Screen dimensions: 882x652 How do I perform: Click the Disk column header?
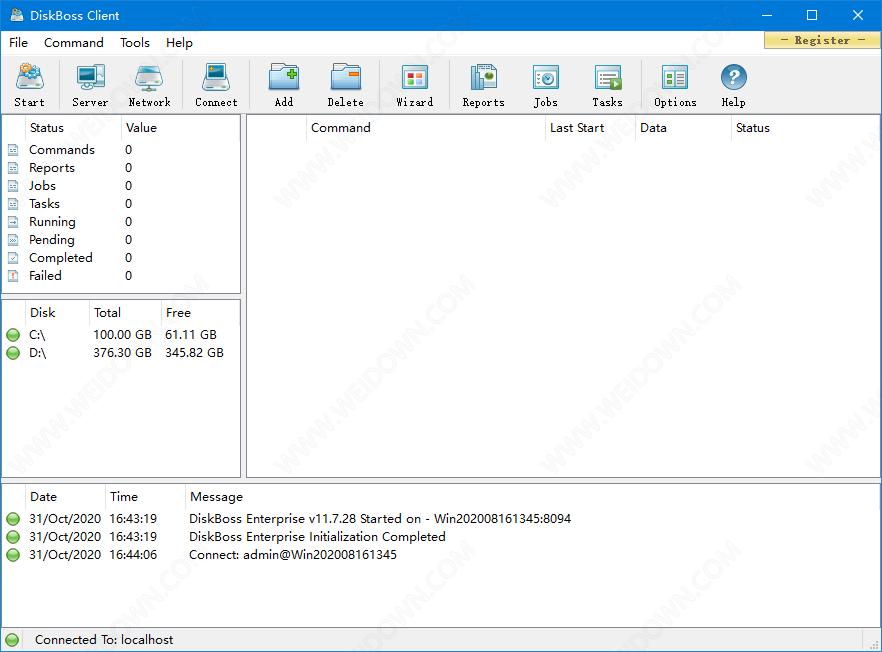[57, 313]
